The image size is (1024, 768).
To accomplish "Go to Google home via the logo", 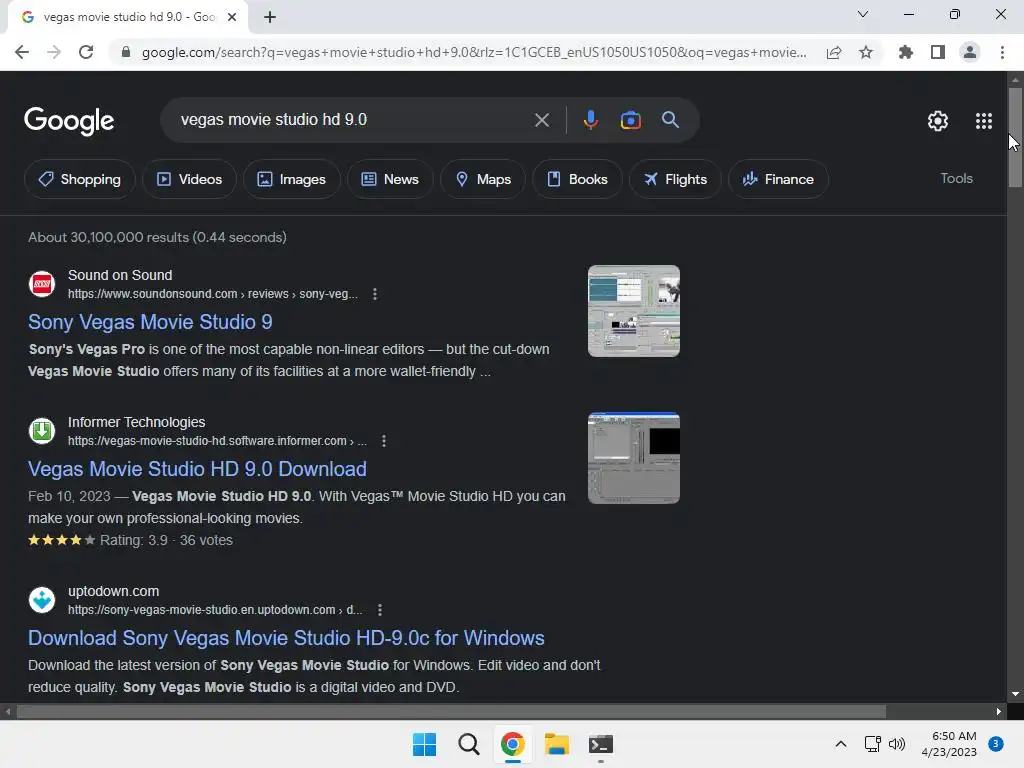I will (69, 121).
